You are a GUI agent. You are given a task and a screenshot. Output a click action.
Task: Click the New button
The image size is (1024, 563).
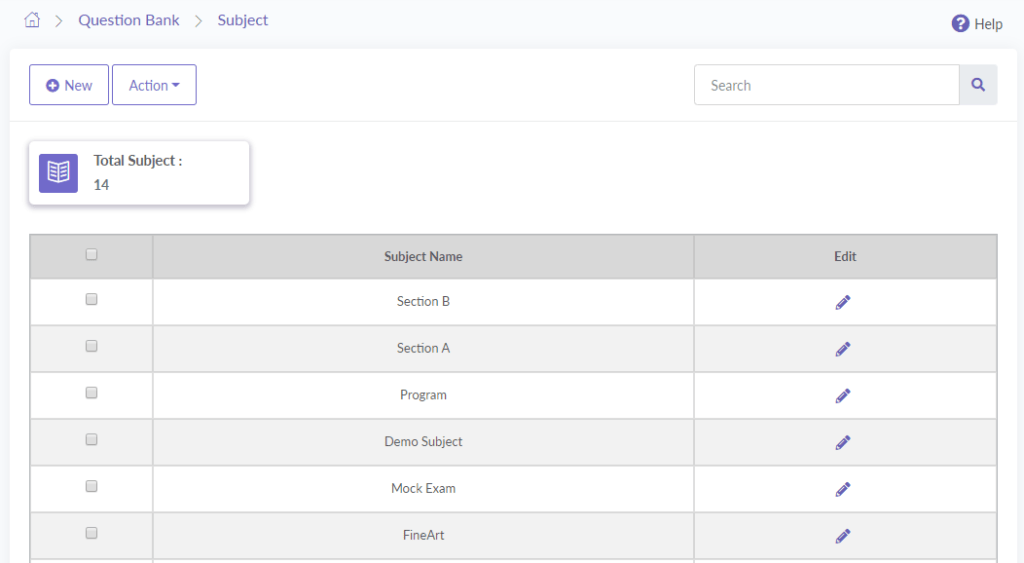(69, 85)
